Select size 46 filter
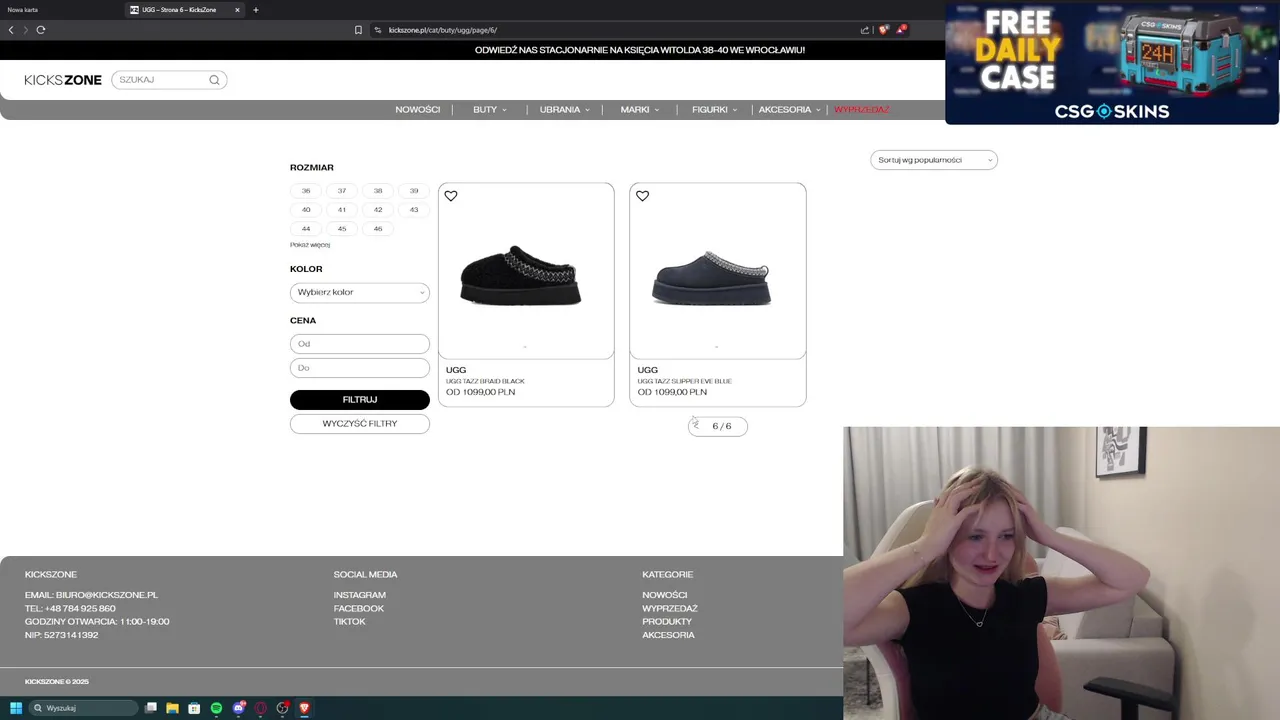 [378, 228]
